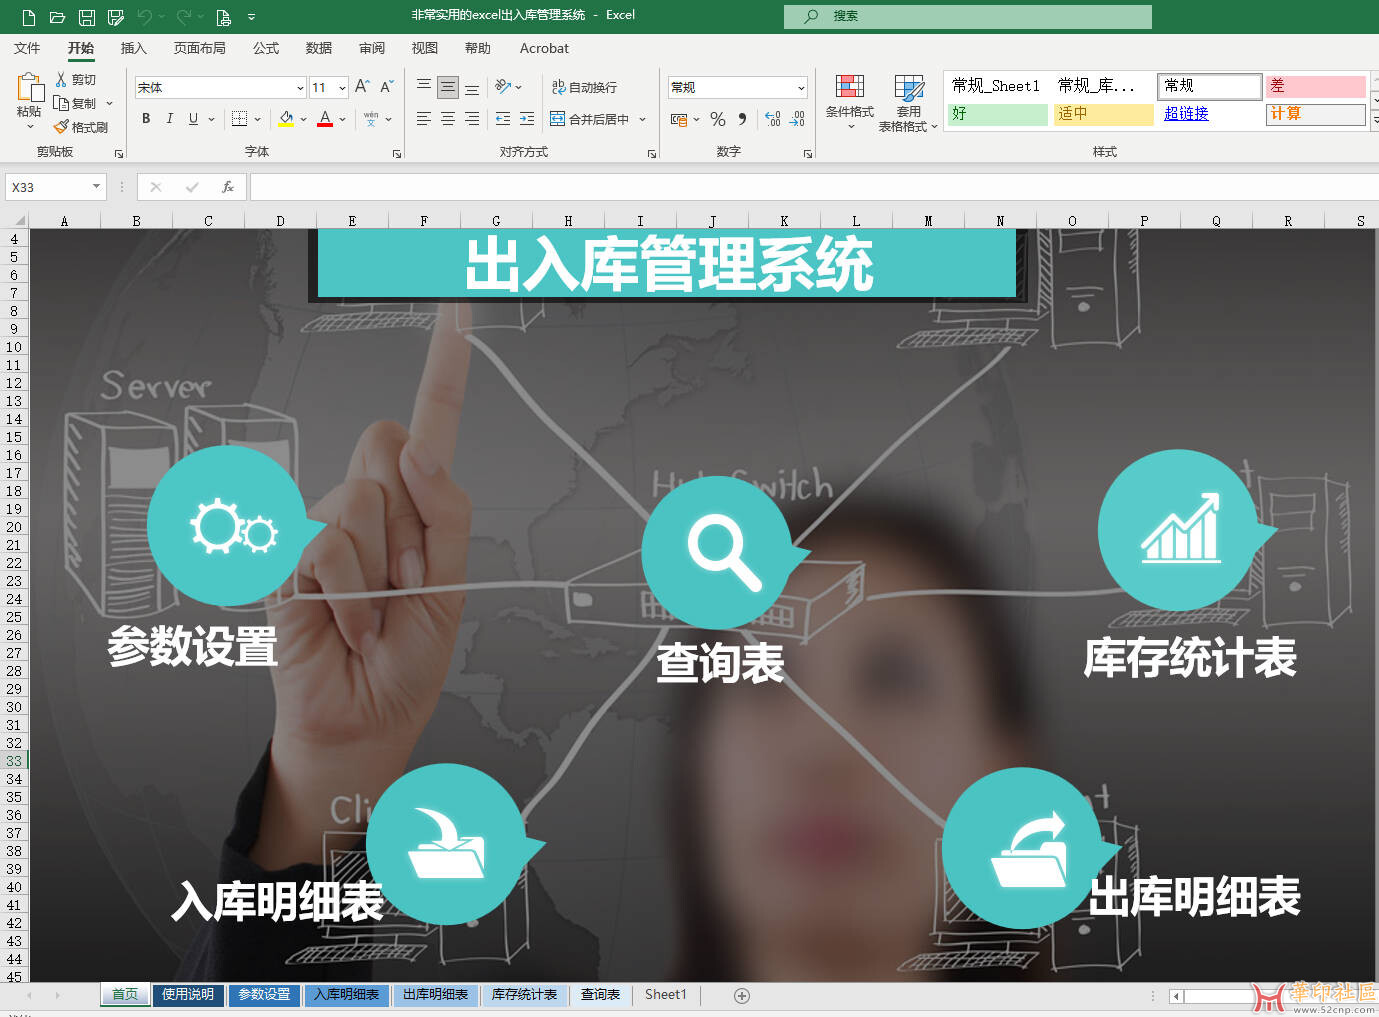Click the Format Painter (格式刷) button
The height and width of the screenshot is (1017, 1379).
pyautogui.click(x=81, y=127)
